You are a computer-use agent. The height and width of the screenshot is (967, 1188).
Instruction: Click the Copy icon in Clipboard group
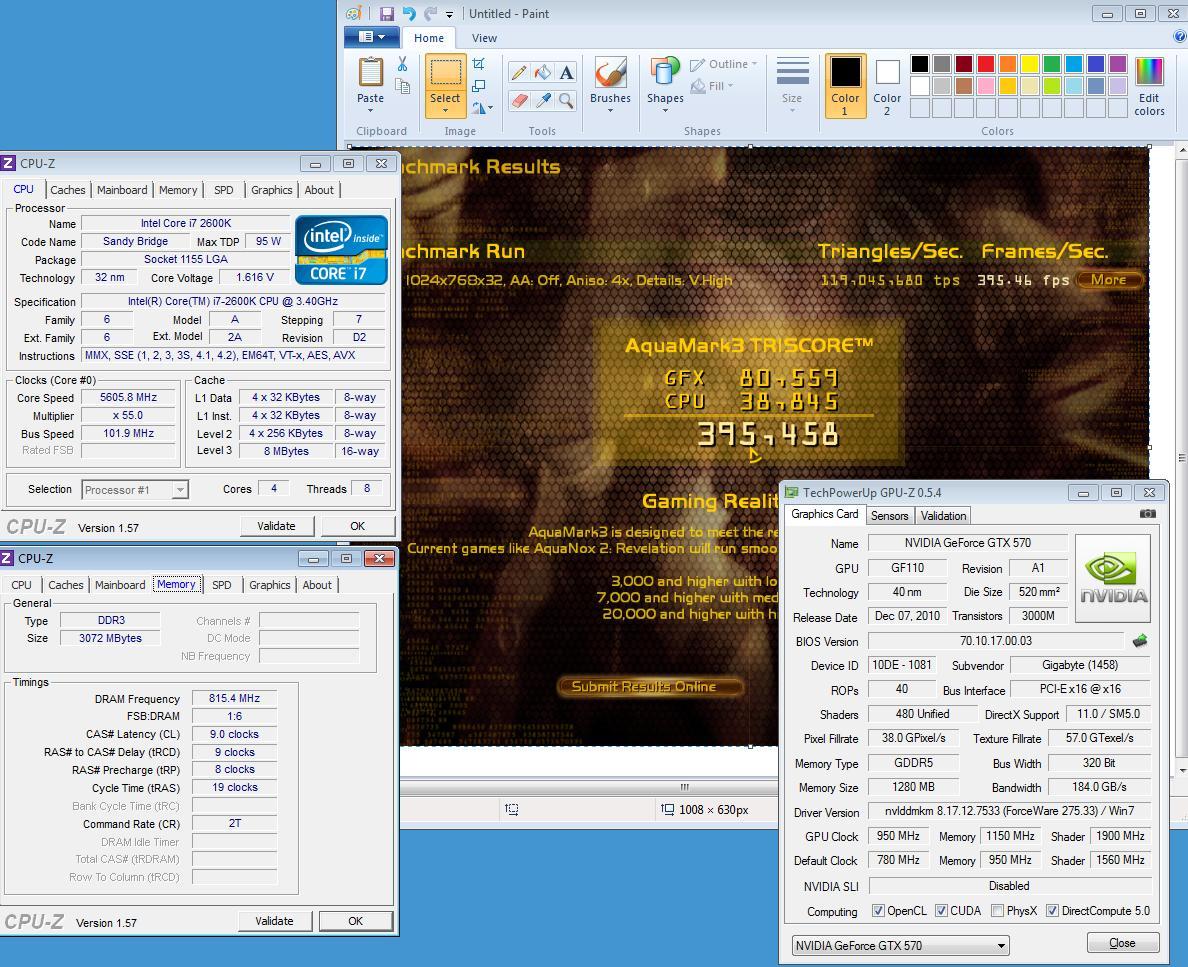402,87
